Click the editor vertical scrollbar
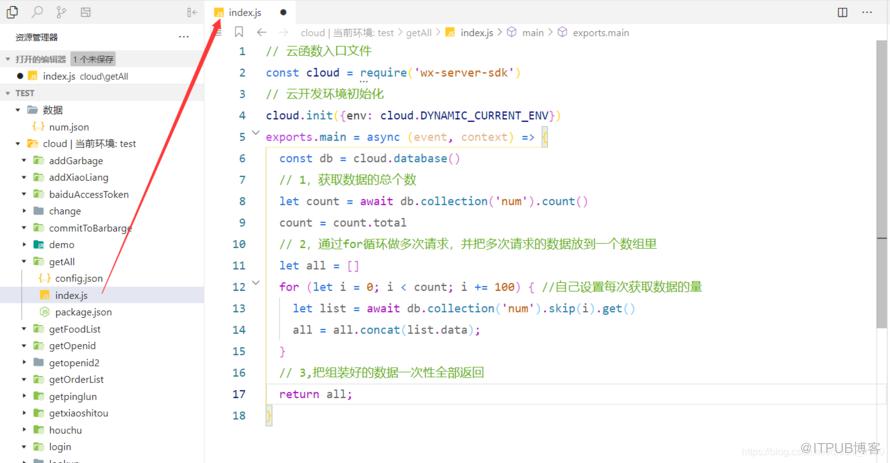Screen dimensions: 890x463 [x=881, y=184]
